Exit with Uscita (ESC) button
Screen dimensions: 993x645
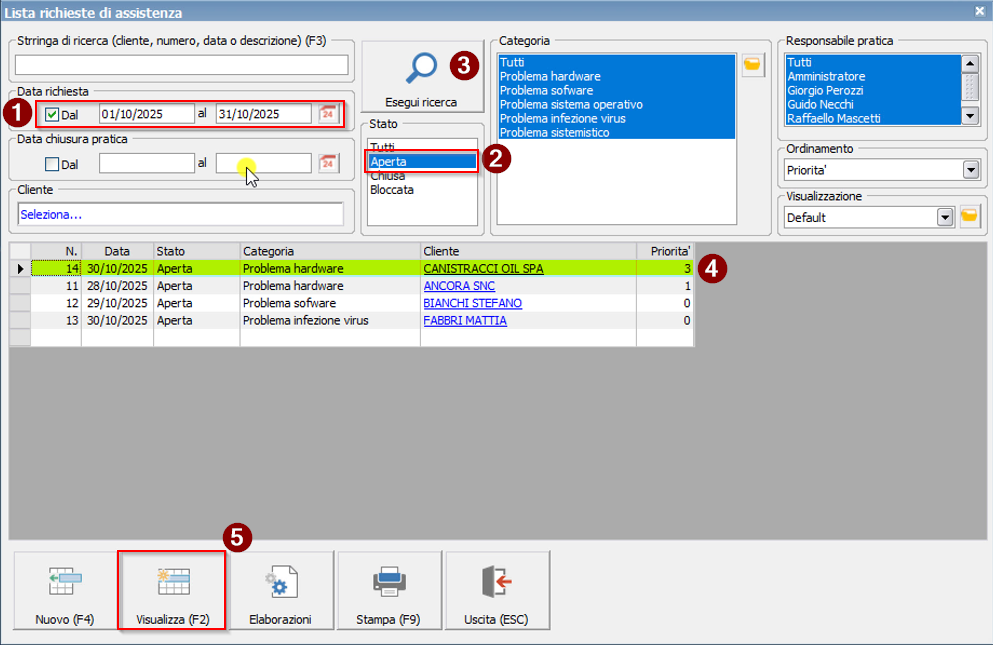496,591
